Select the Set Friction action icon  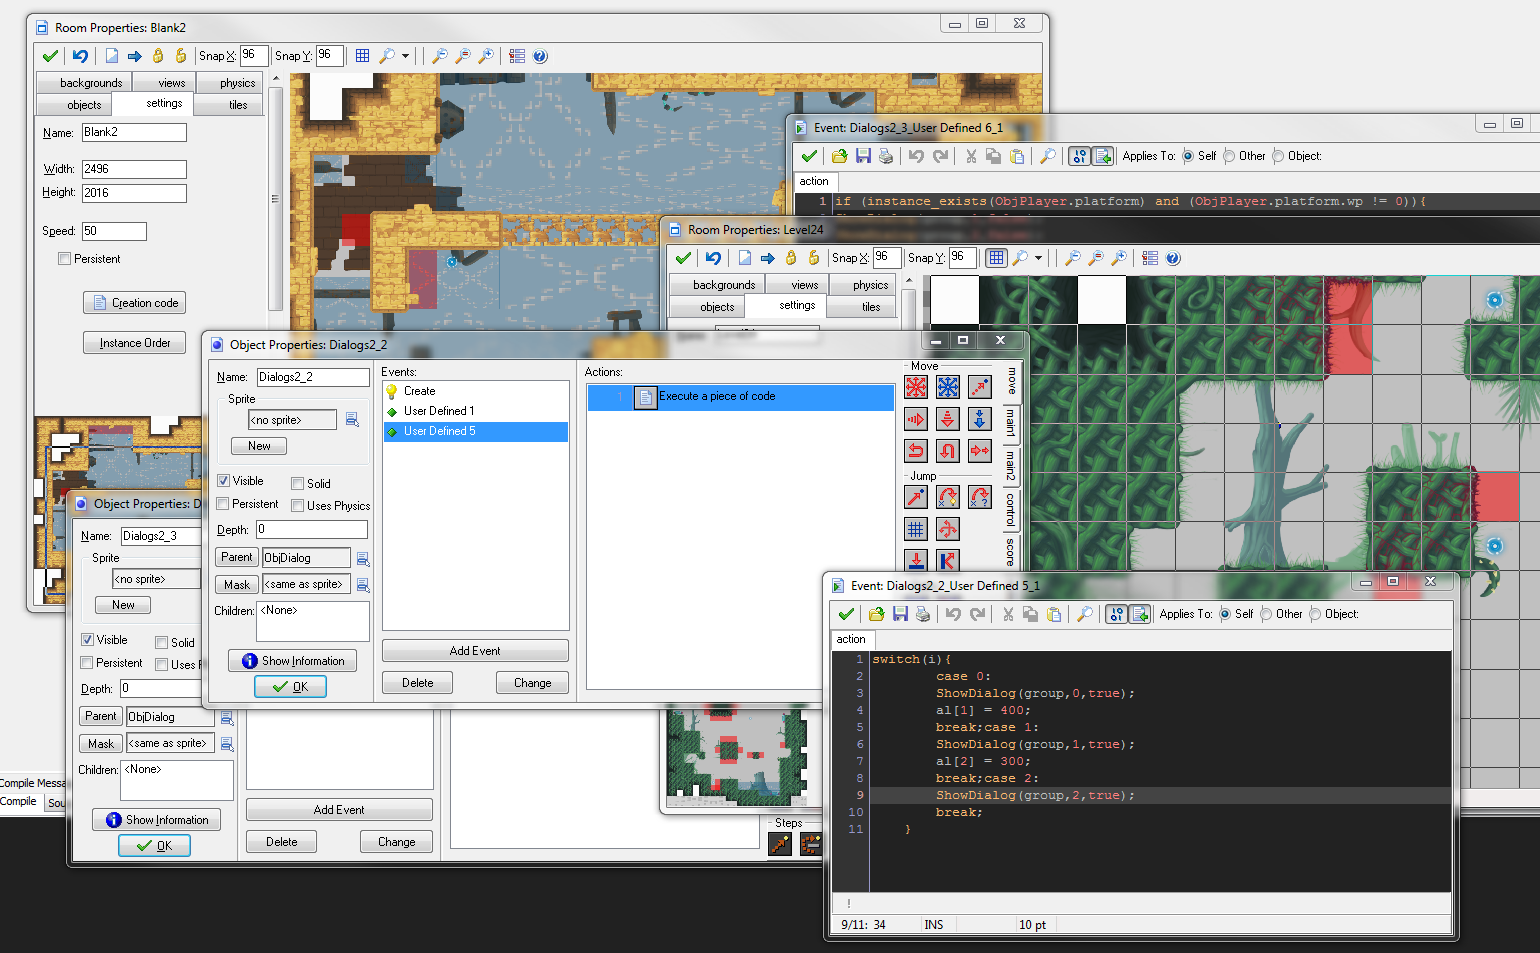(980, 451)
